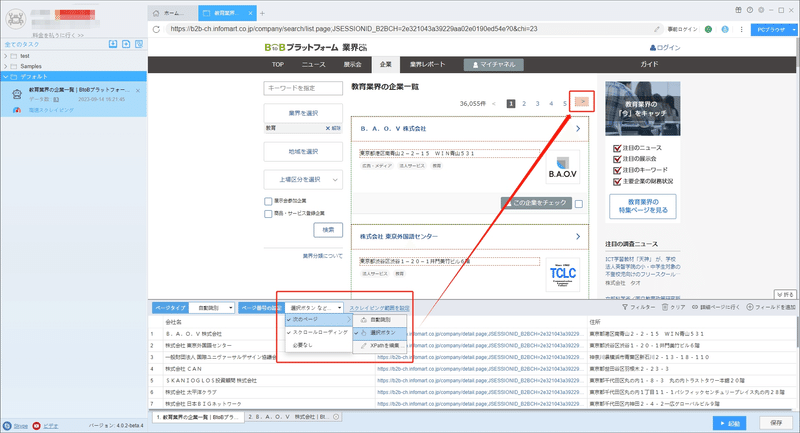Click the TCLC company logo
Image resolution: width=800 pixels, height=433 pixels.
(x=563, y=274)
